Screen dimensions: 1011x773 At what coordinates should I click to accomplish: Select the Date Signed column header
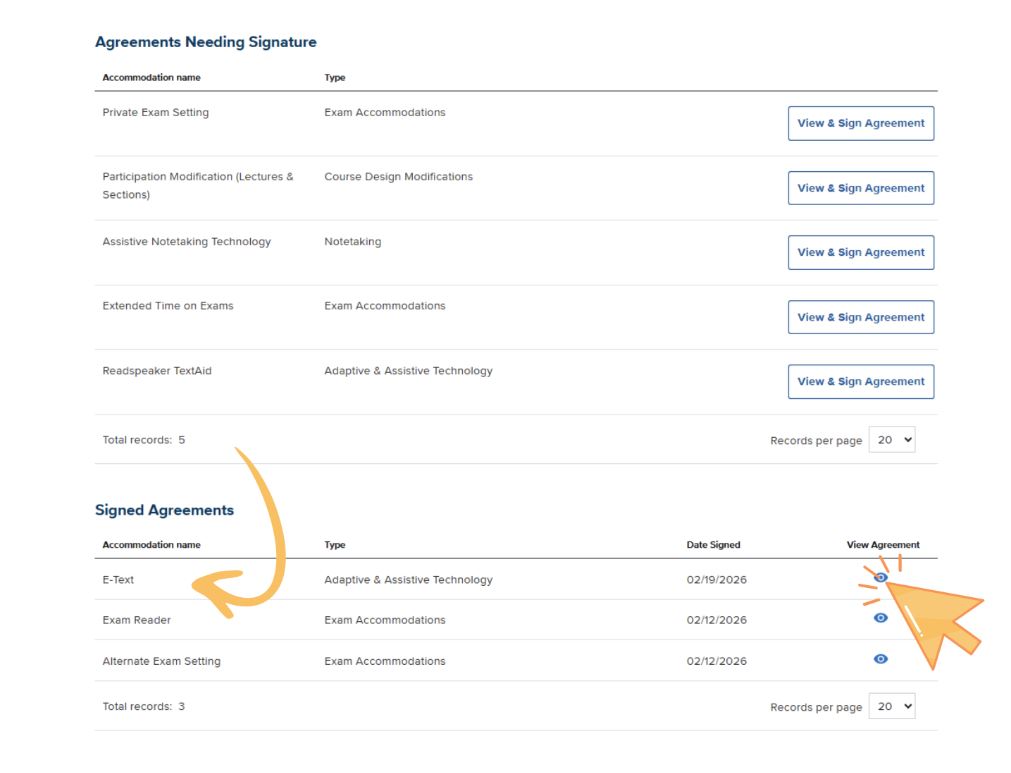[713, 544]
